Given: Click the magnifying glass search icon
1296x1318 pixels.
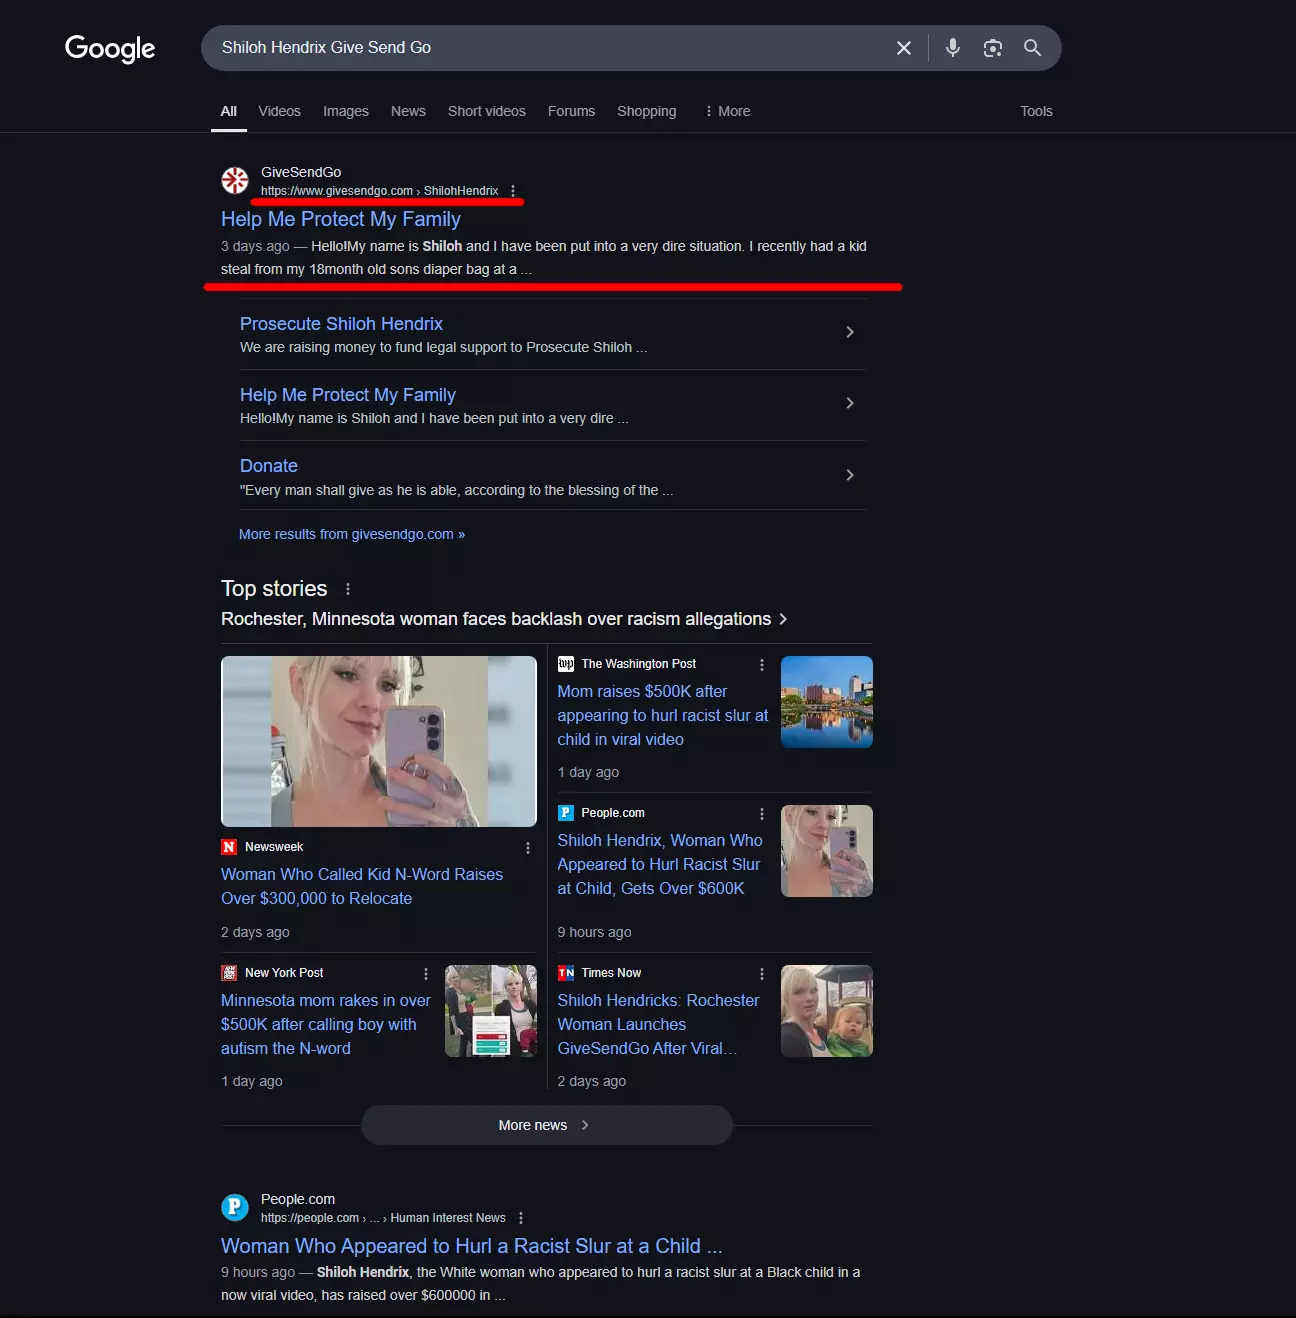Looking at the screenshot, I should coord(1033,48).
